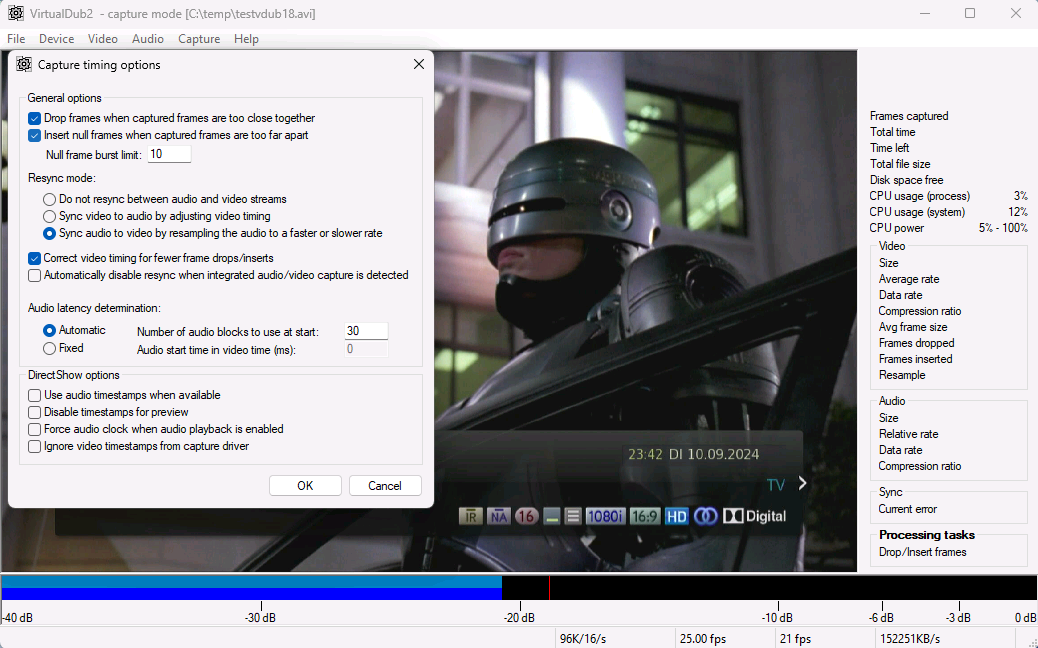Uncheck Insert null frames when too far apart
This screenshot has height=648, width=1038.
coord(34,136)
